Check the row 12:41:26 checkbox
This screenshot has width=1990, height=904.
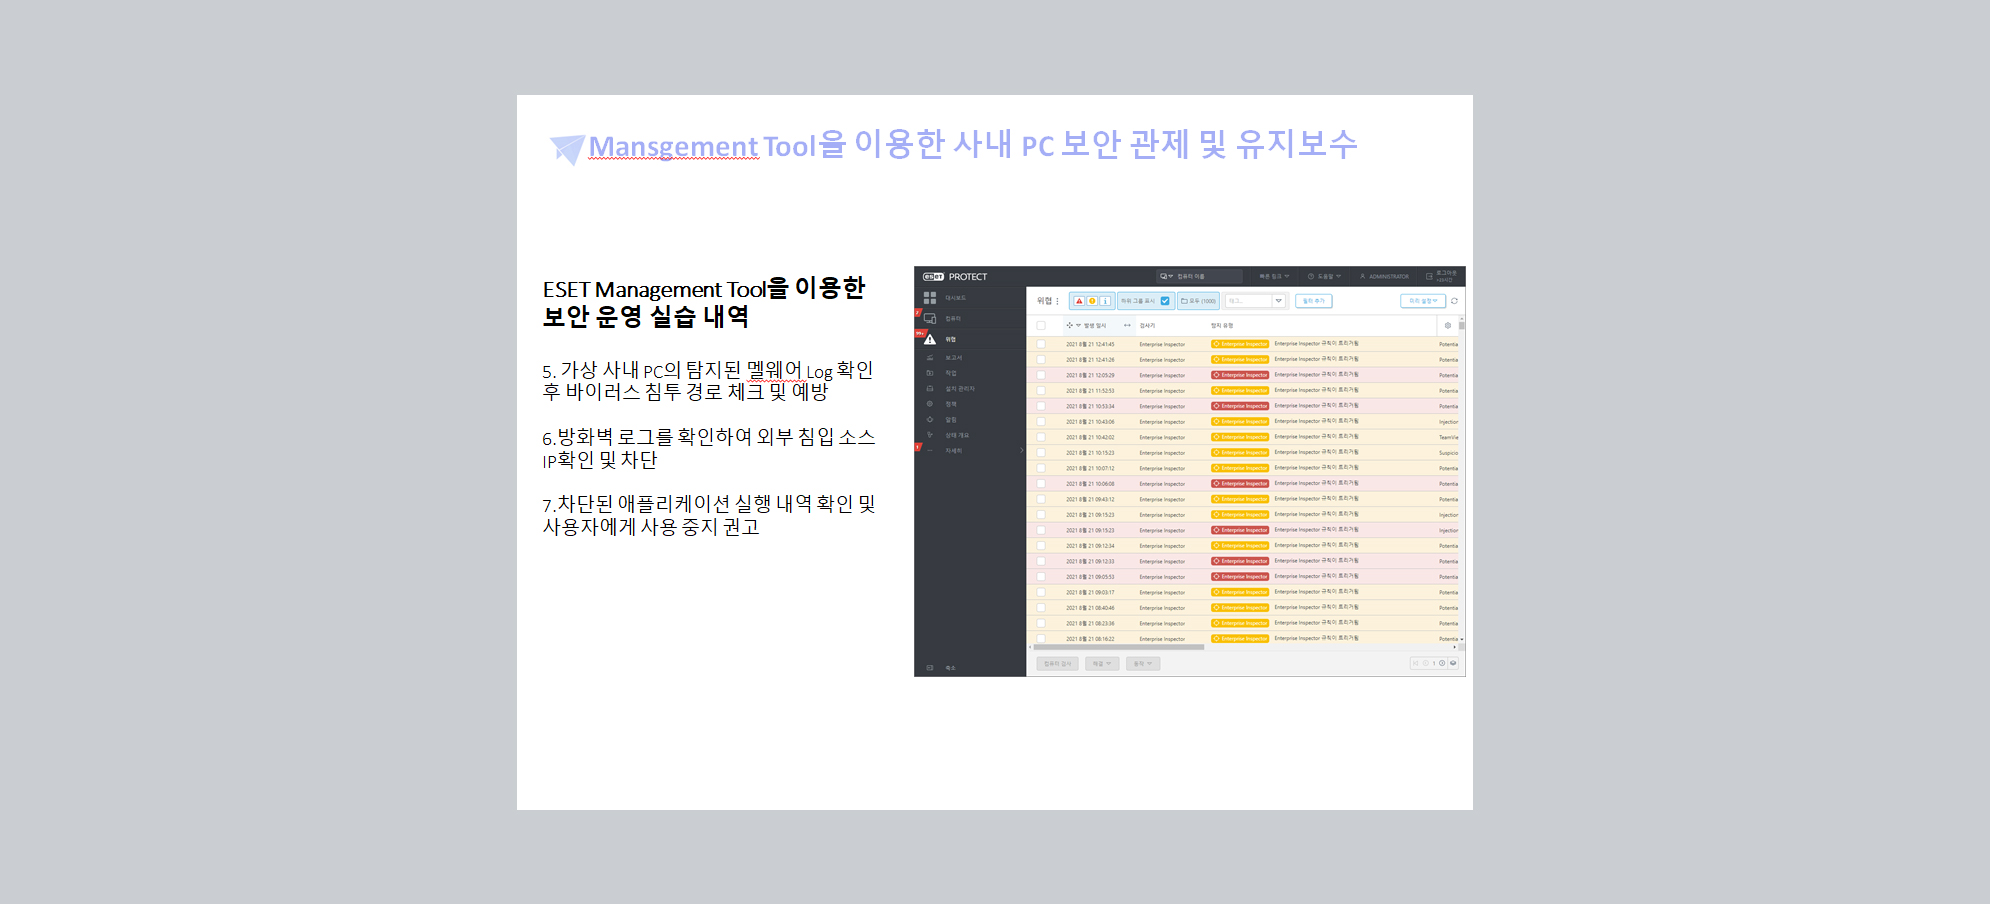click(1041, 360)
